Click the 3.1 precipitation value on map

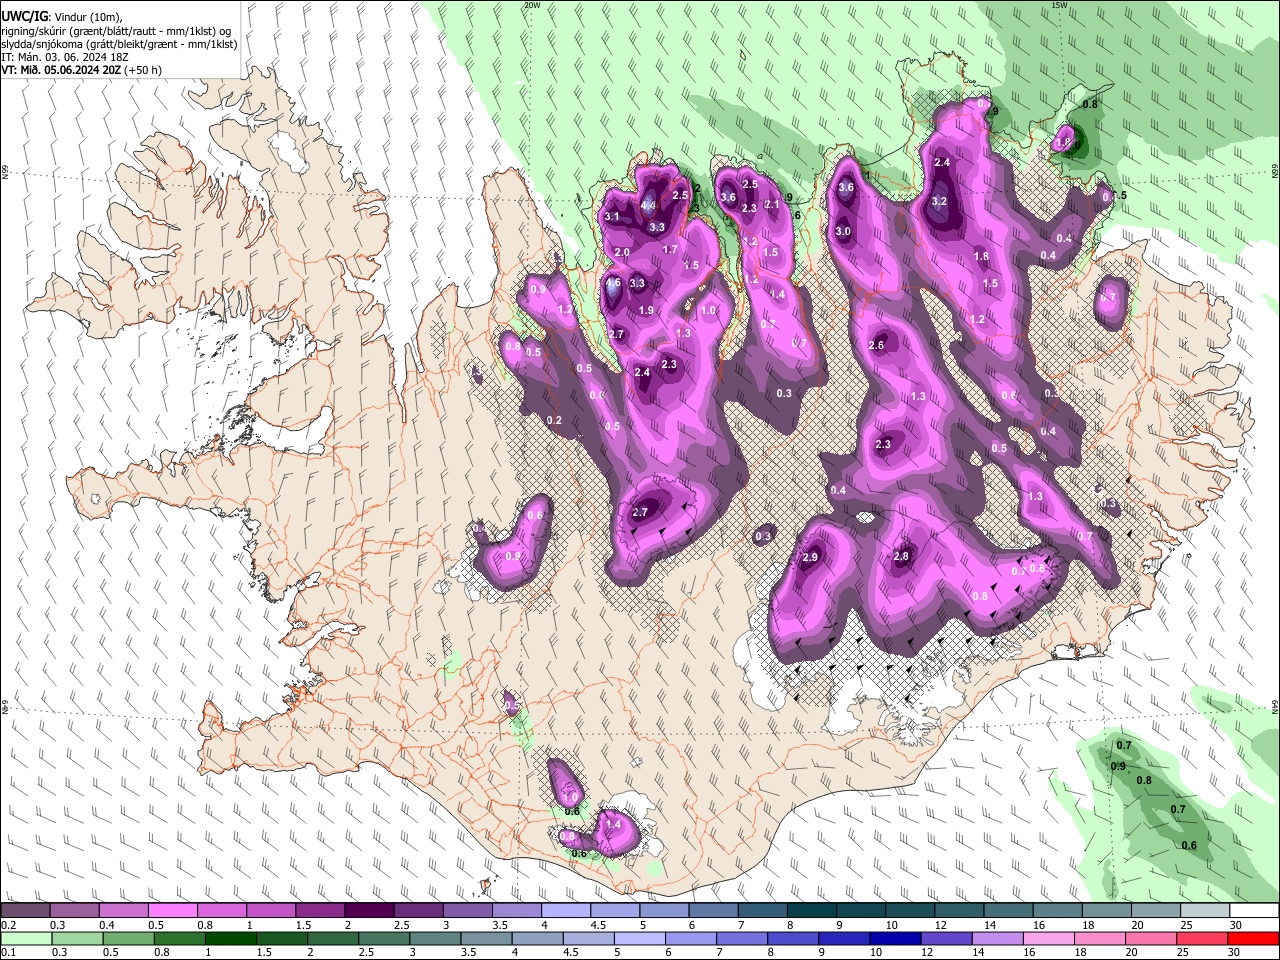tap(613, 217)
